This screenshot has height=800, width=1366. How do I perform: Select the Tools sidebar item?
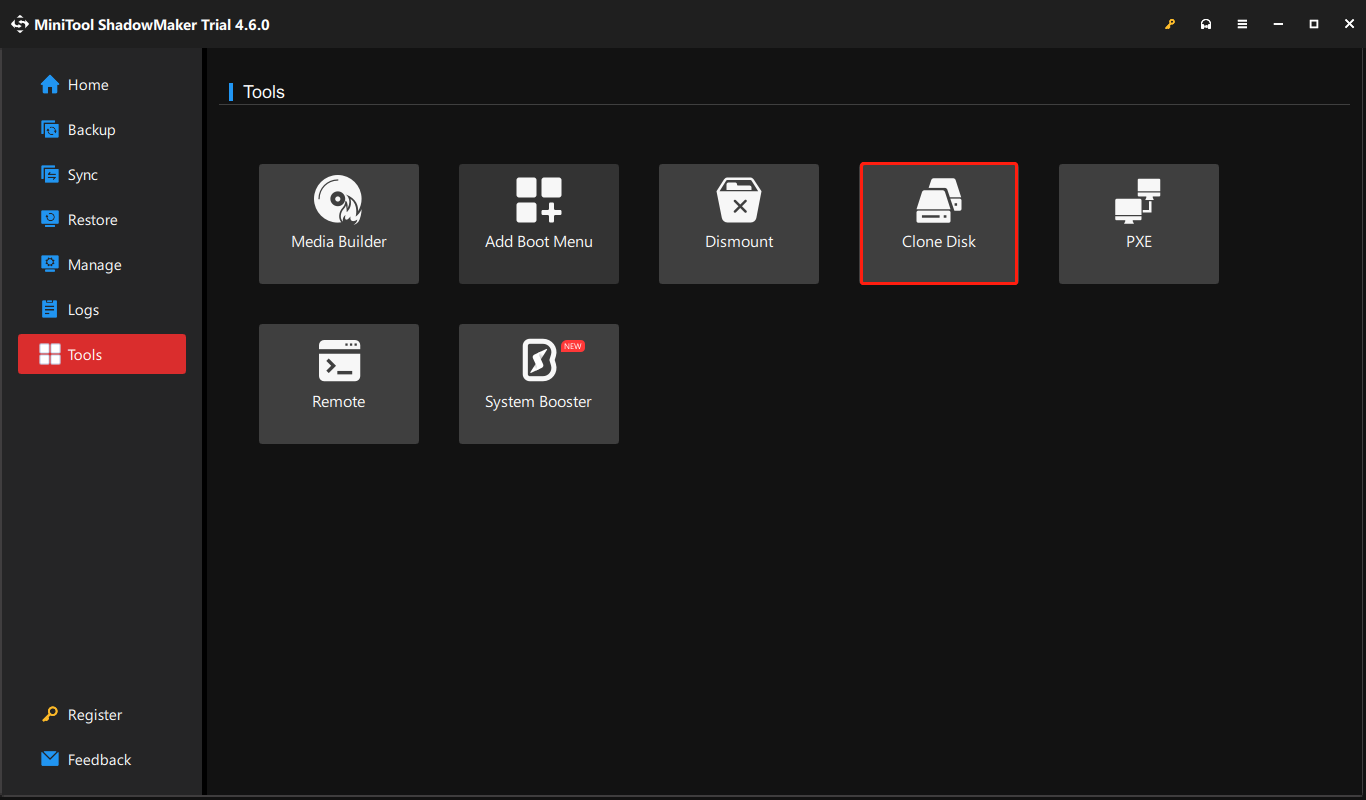[x=102, y=354]
